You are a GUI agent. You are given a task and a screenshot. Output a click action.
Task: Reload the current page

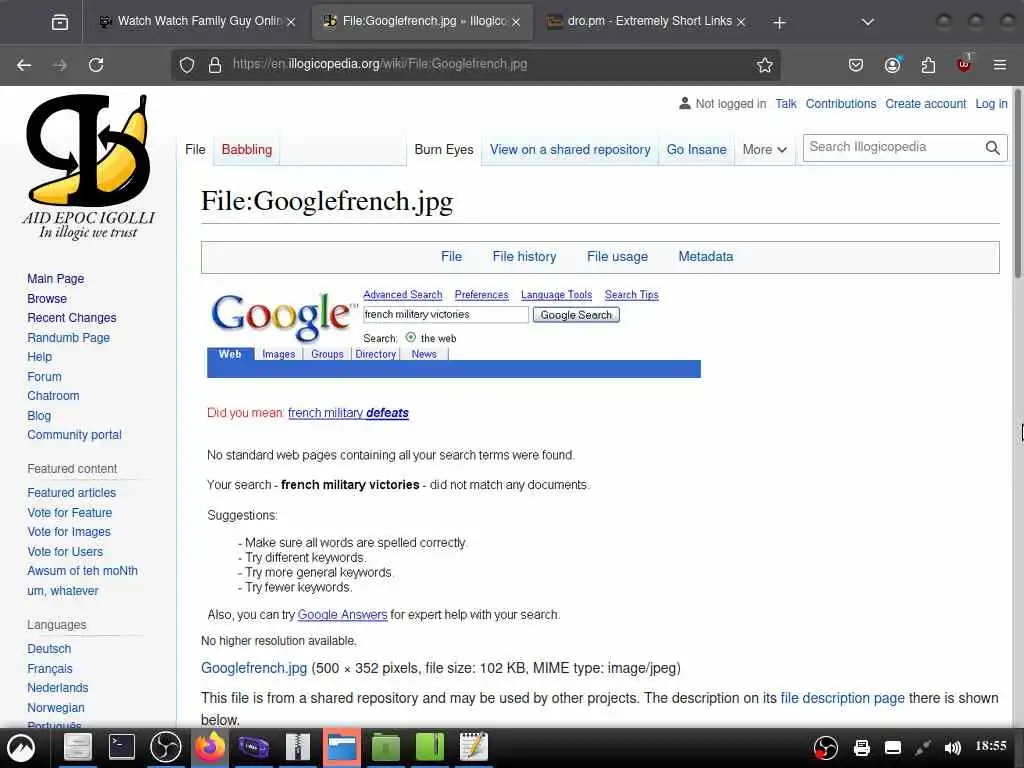(96, 65)
